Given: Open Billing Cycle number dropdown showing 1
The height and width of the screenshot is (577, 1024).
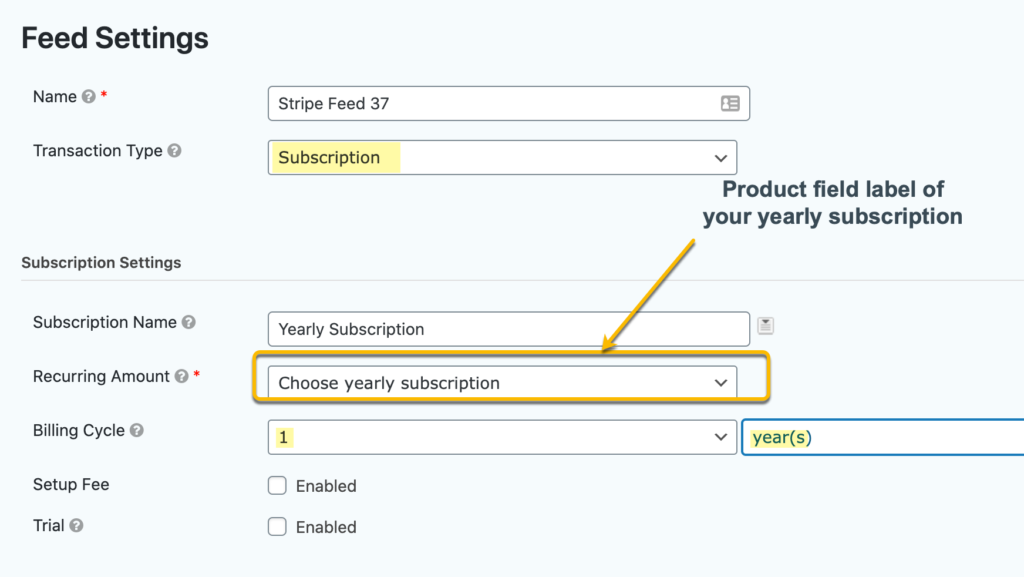Looking at the screenshot, I should [x=502, y=437].
